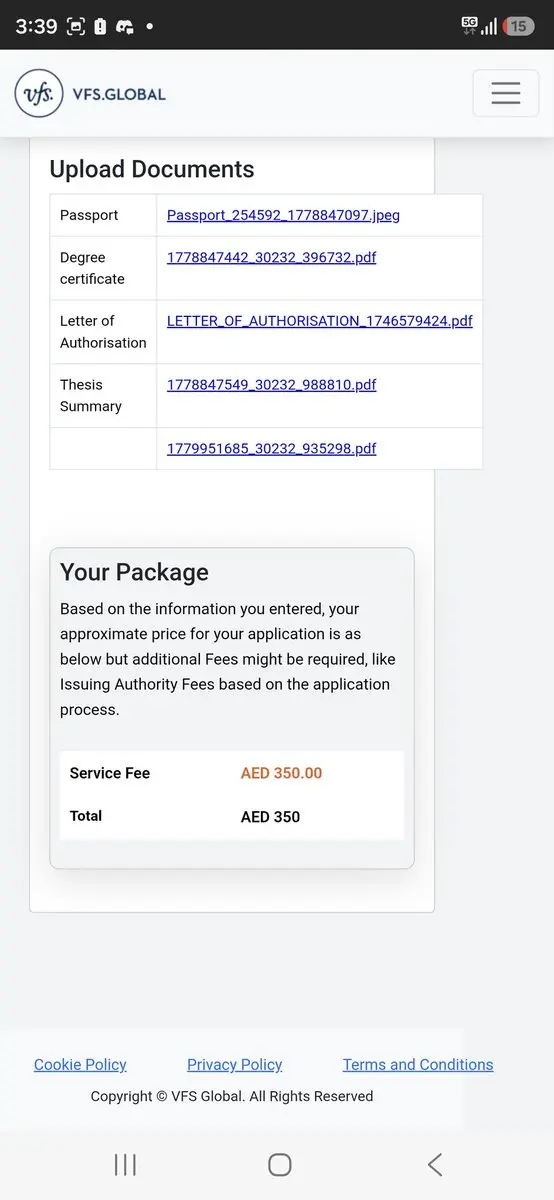Image resolution: width=554 pixels, height=1200 pixels.
Task: Tap the Android back navigation icon
Action: pyautogui.click(x=435, y=1164)
